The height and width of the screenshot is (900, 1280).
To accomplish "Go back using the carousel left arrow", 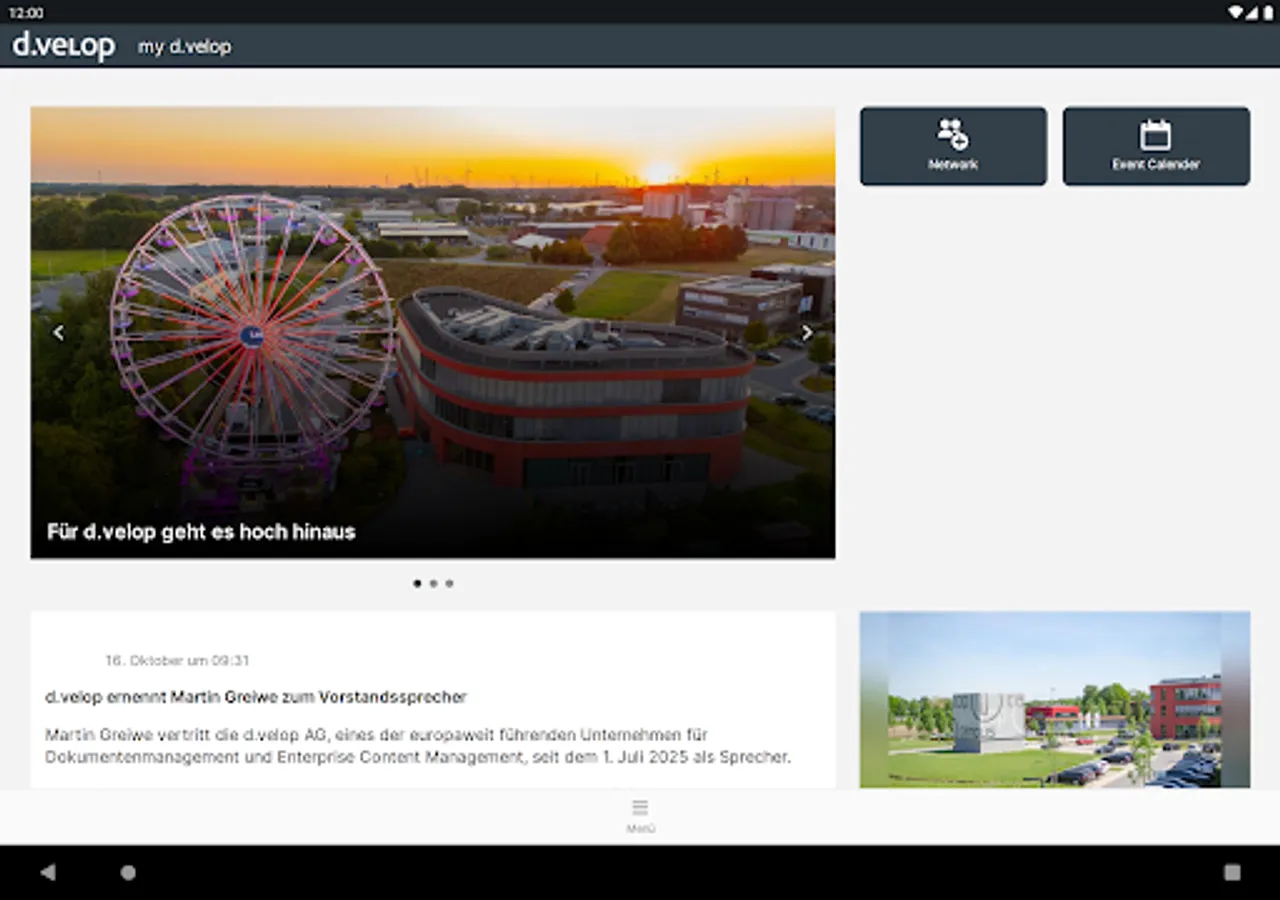I will (58, 332).
